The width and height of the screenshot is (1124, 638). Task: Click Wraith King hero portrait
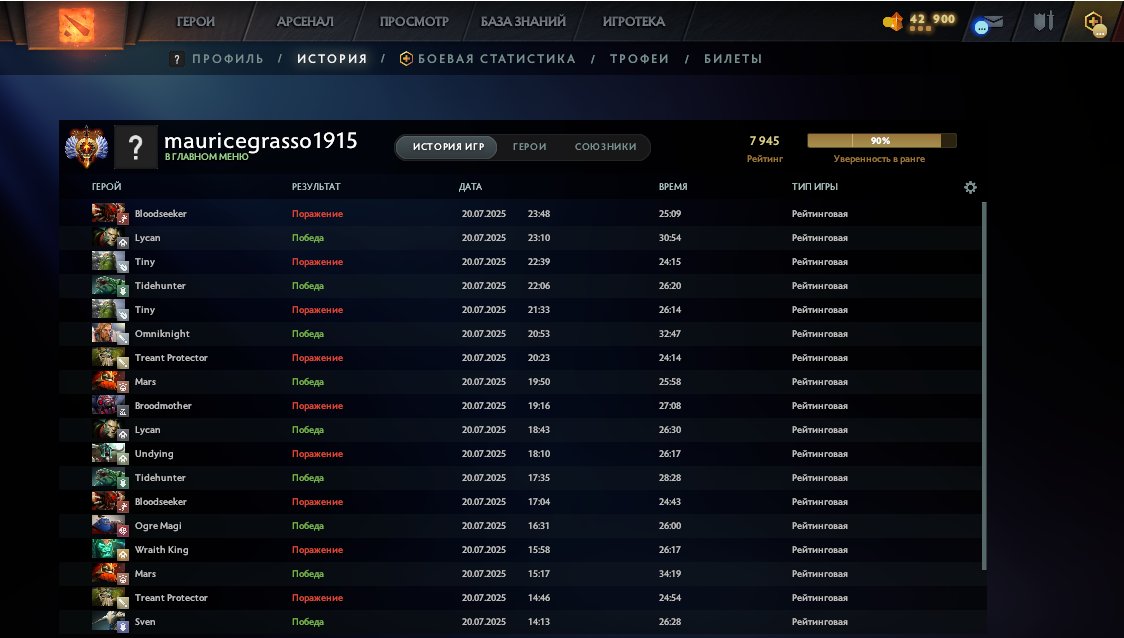point(110,550)
